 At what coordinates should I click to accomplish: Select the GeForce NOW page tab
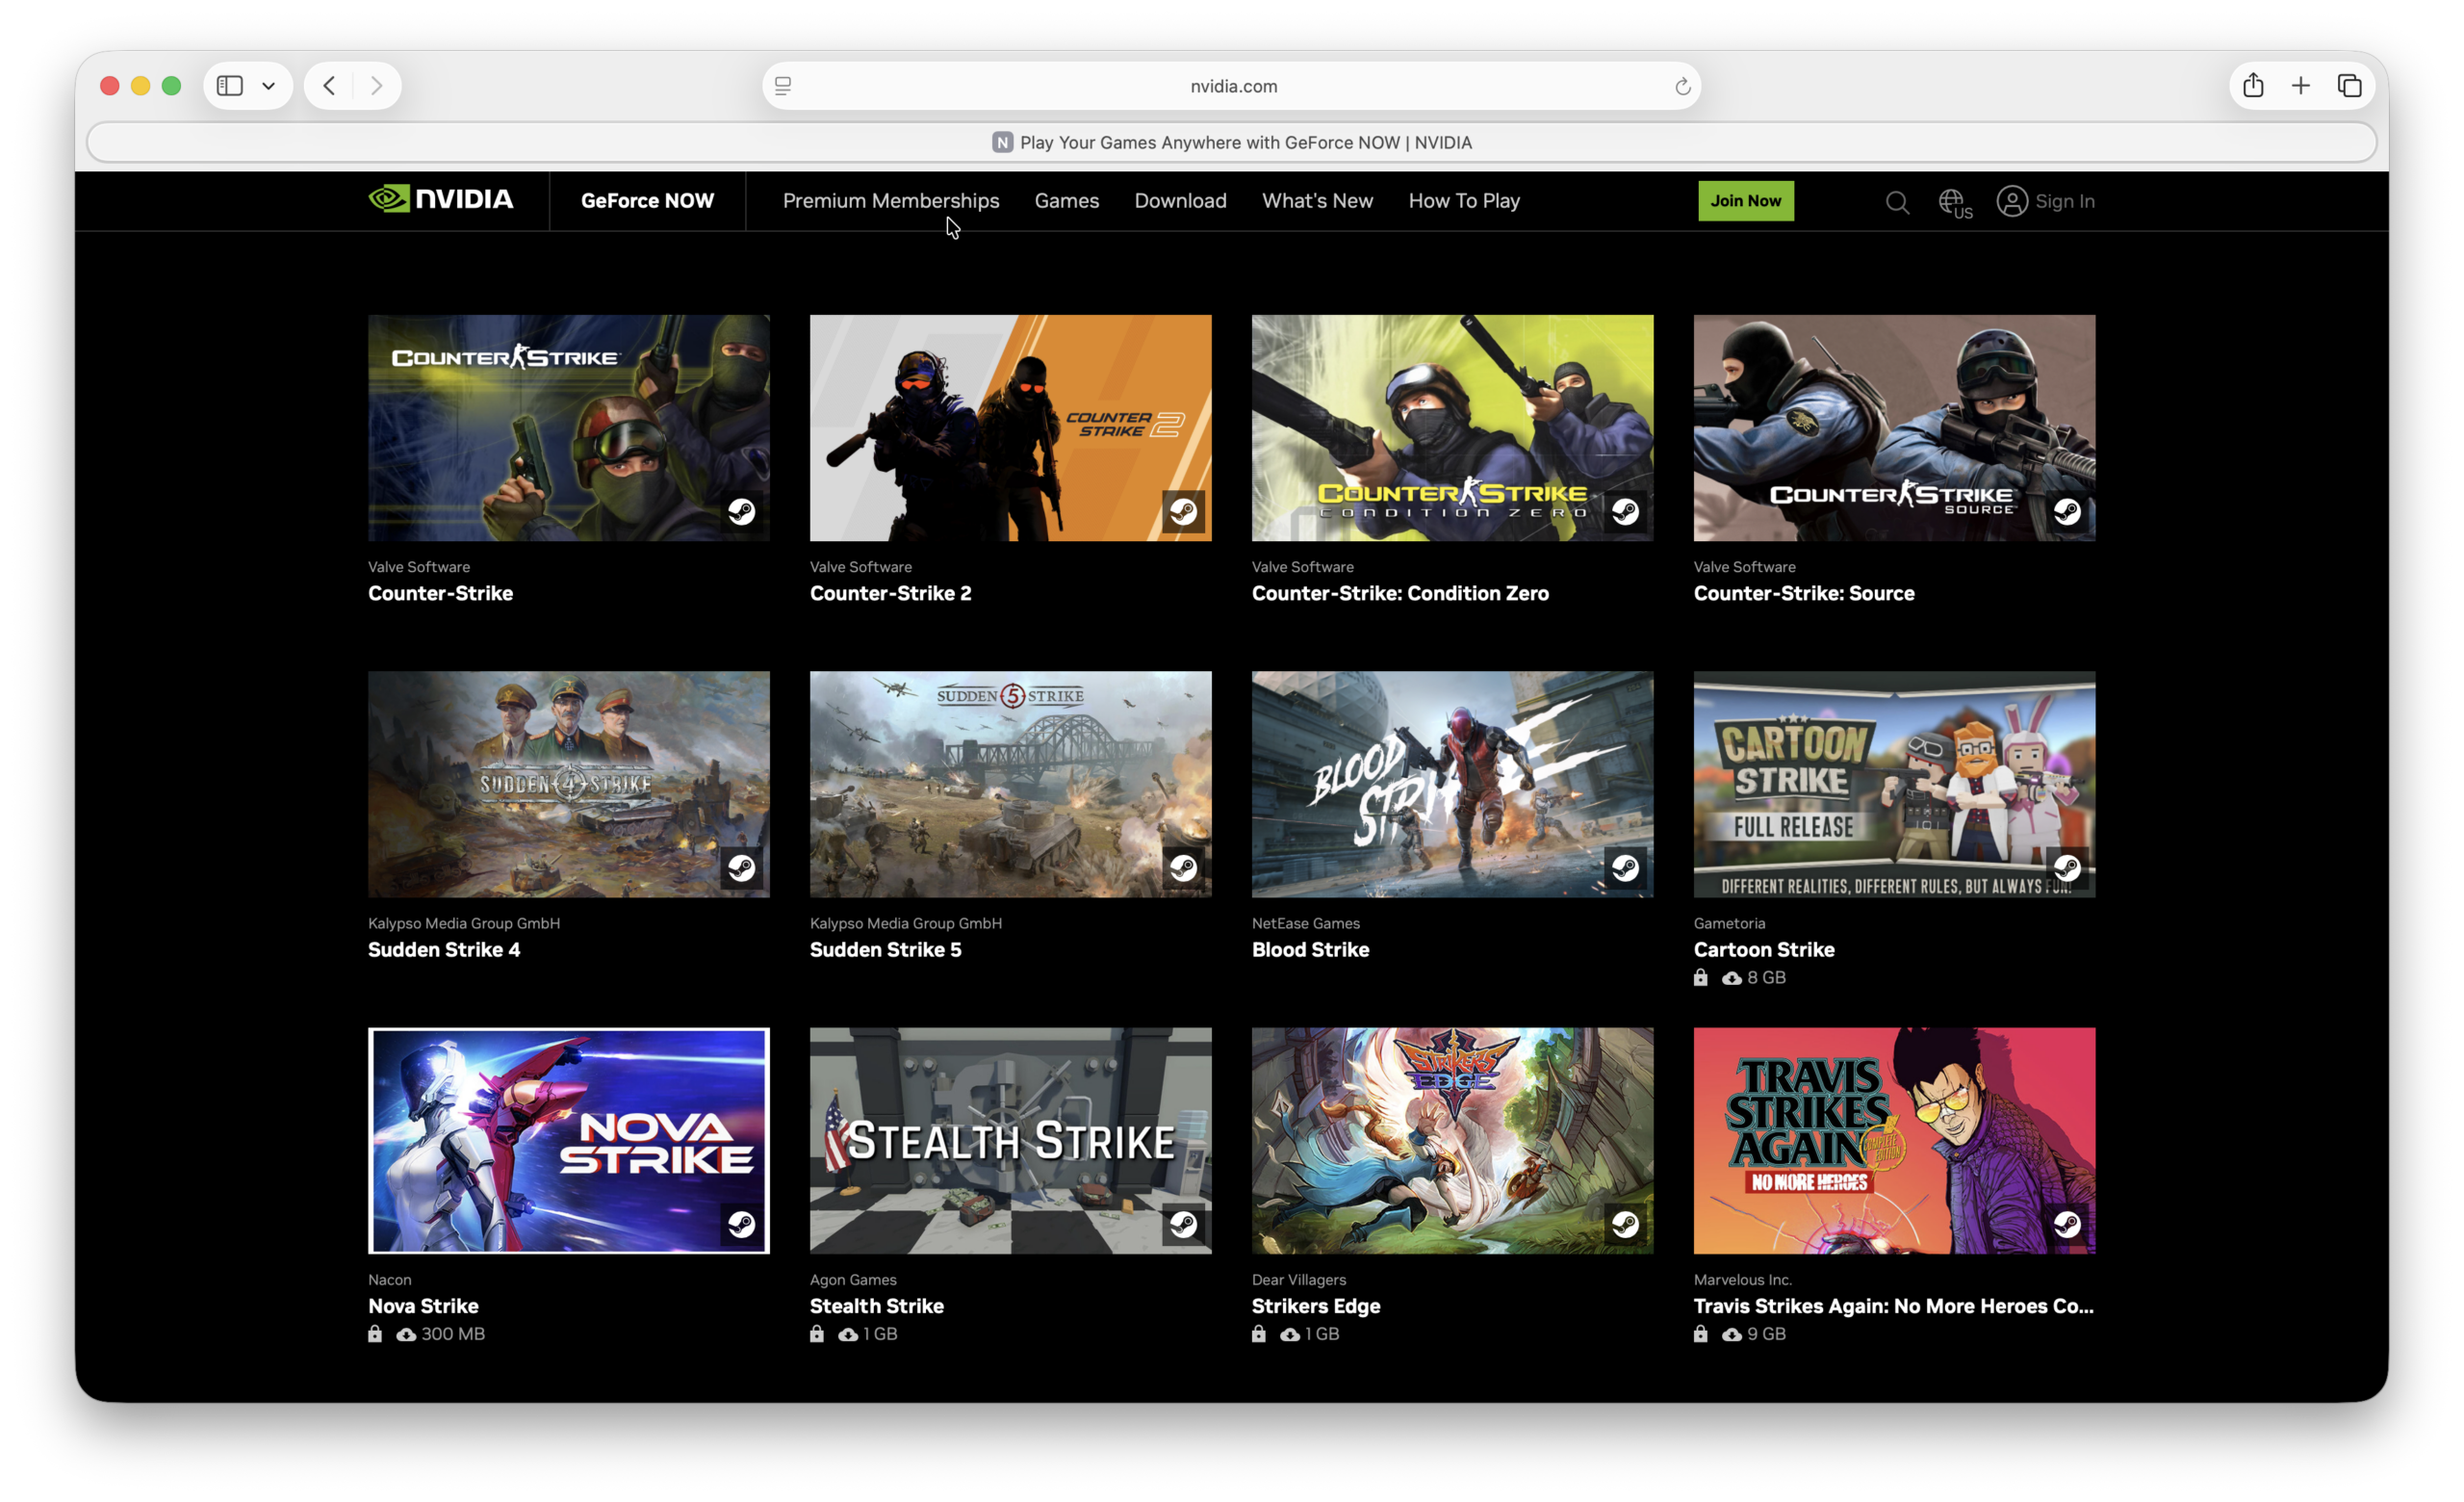pyautogui.click(x=1232, y=142)
